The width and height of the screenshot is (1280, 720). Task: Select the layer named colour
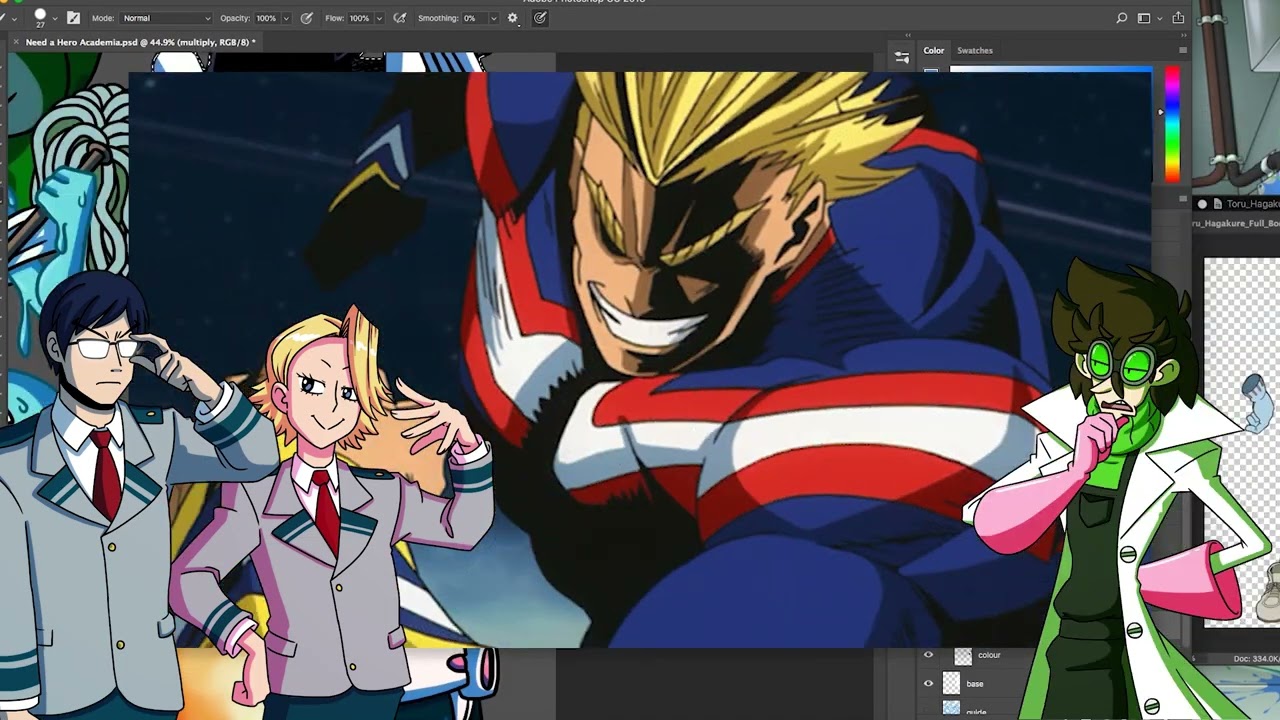coord(989,655)
